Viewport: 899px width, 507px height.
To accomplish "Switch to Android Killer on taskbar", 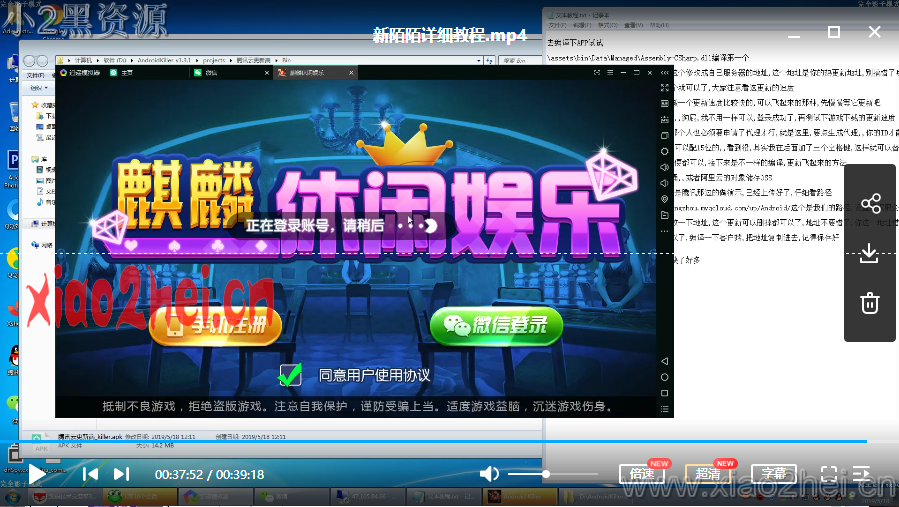I will pos(521,496).
